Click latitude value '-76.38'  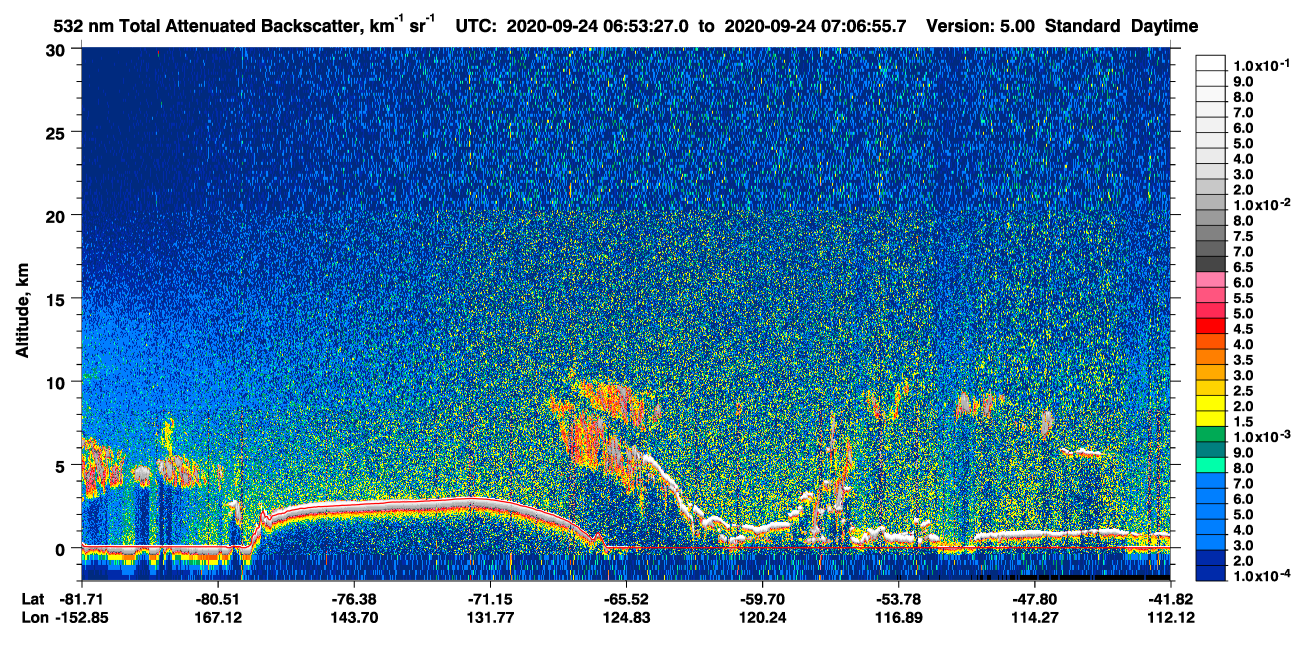[354, 598]
